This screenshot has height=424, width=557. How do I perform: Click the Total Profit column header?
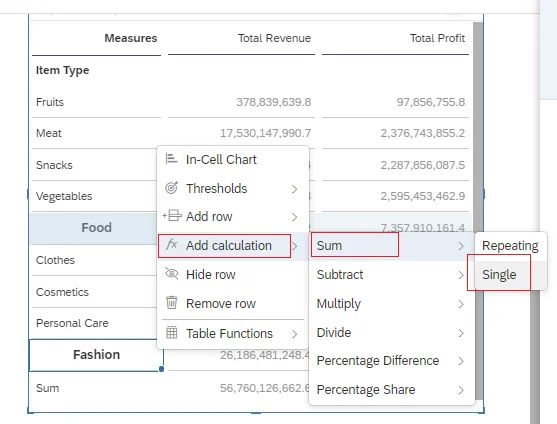point(437,38)
